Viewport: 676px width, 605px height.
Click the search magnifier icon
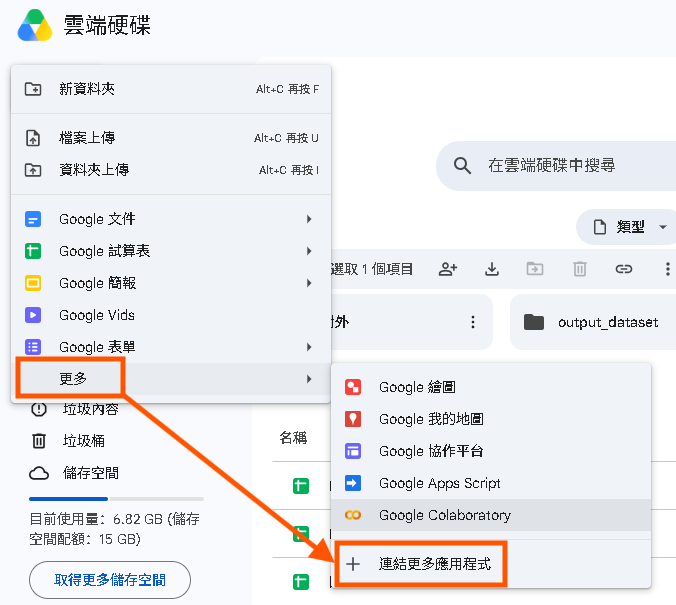click(x=462, y=165)
